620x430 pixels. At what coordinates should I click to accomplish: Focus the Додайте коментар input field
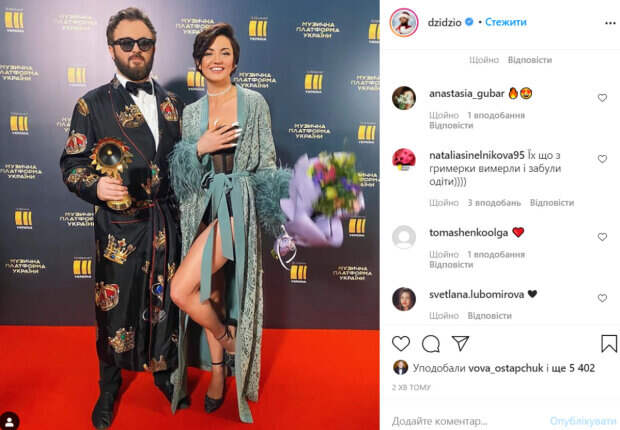click(x=467, y=421)
